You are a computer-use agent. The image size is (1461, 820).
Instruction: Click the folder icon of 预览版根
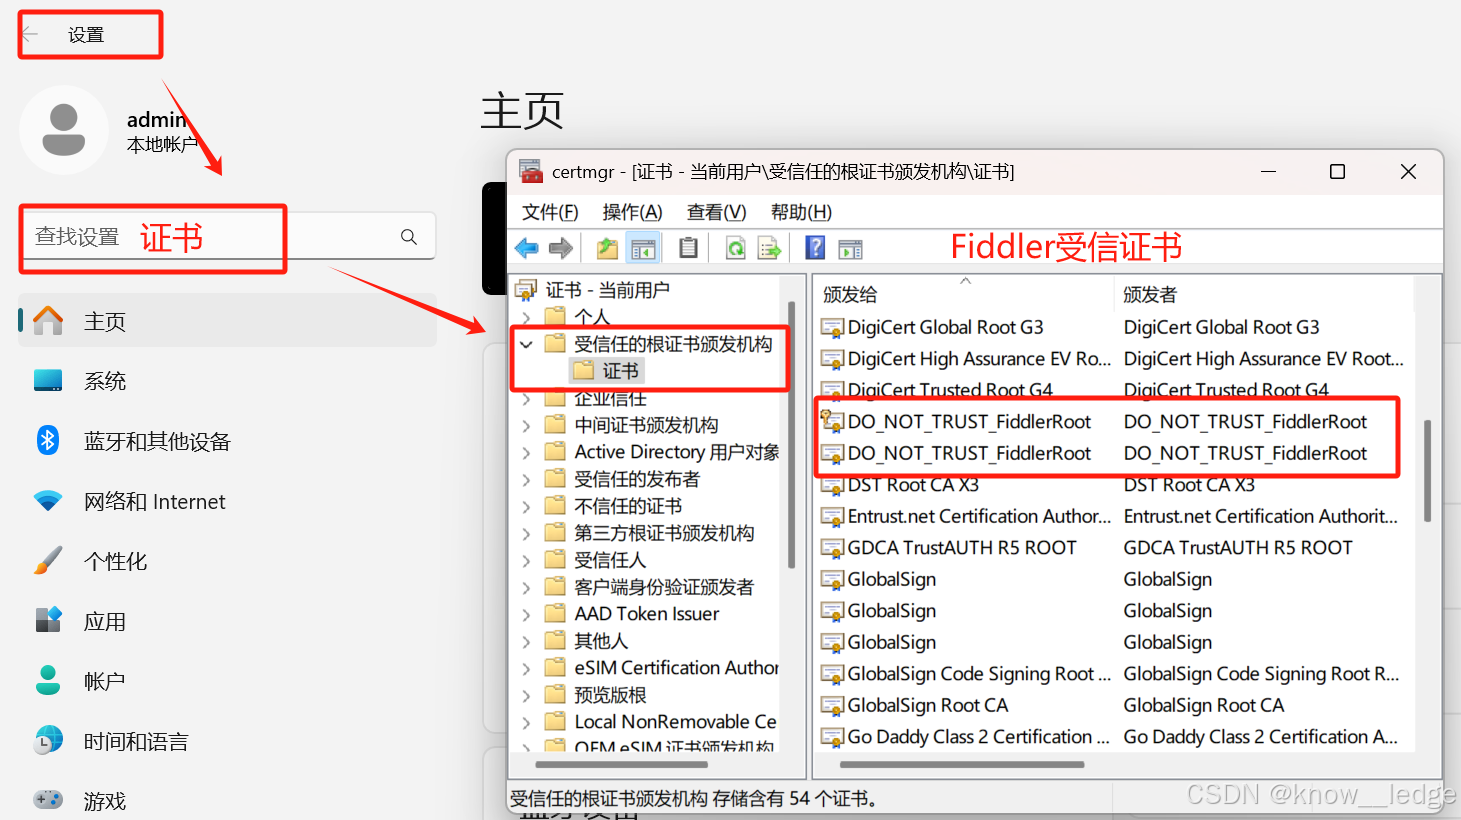(x=555, y=694)
